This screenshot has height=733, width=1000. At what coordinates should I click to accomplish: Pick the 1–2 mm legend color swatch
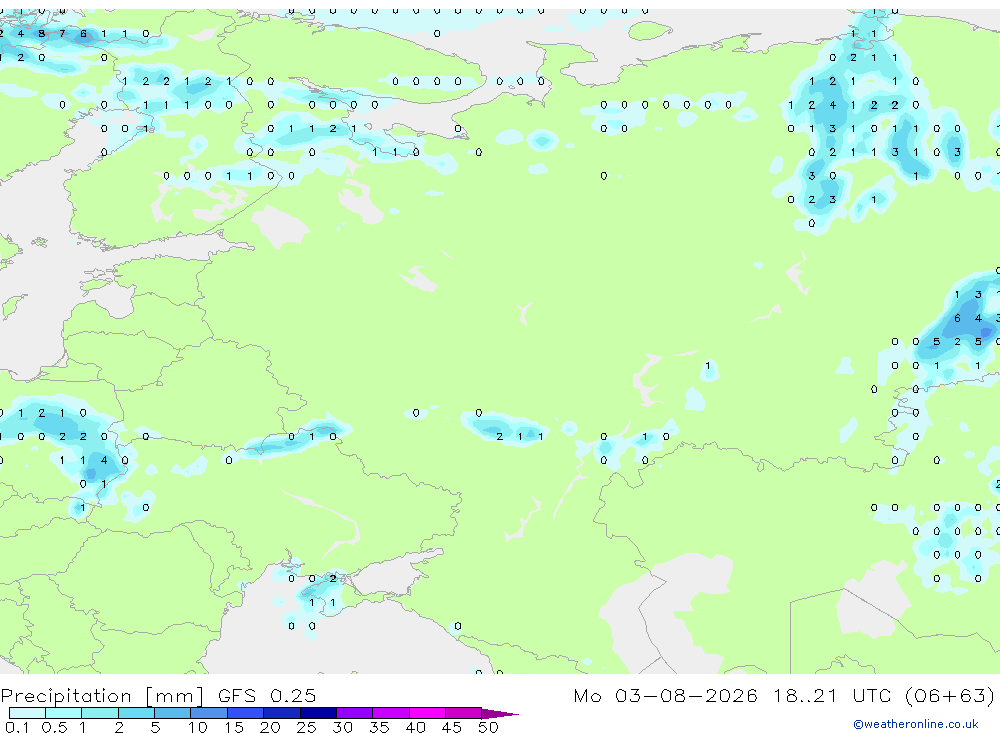pos(99,713)
